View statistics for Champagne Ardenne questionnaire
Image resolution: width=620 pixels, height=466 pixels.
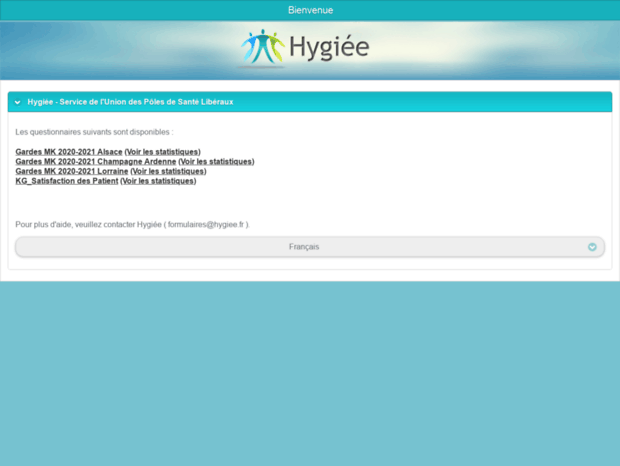click(x=216, y=162)
